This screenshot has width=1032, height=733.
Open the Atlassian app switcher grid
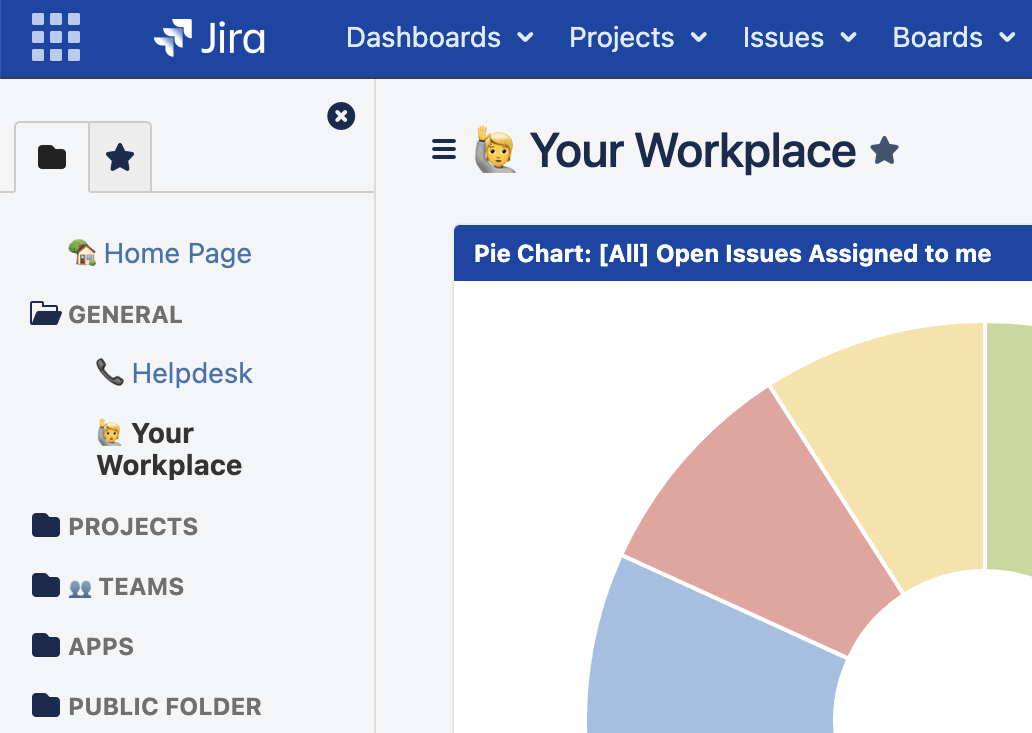(55, 38)
